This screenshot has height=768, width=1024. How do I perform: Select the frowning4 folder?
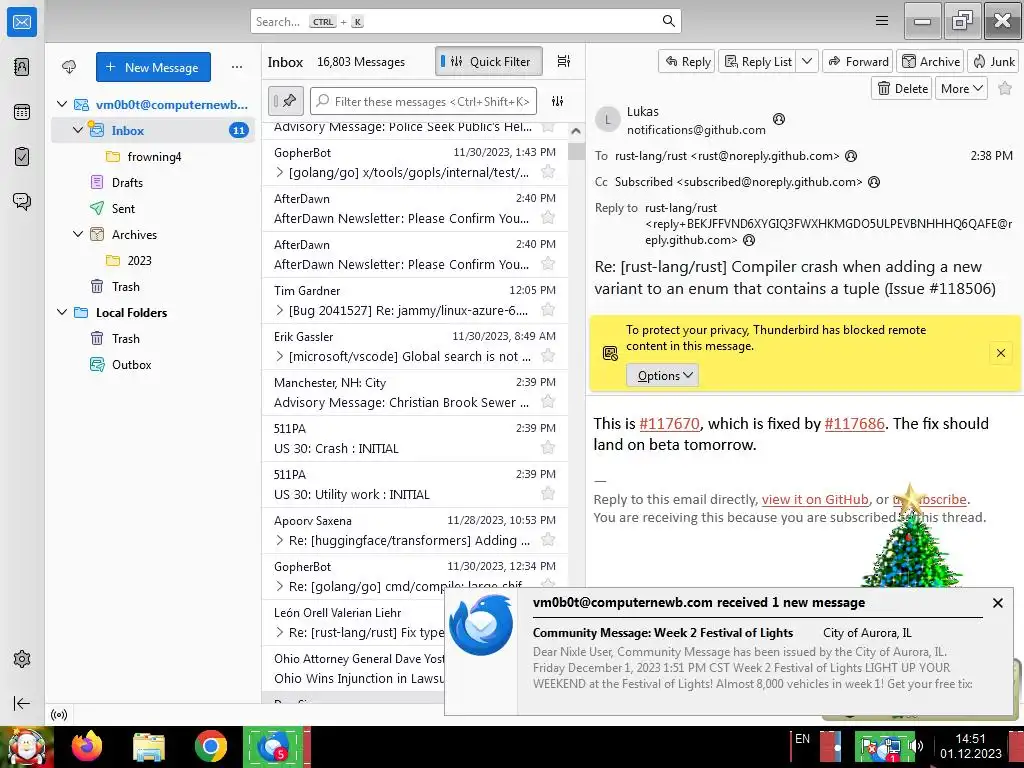154,156
